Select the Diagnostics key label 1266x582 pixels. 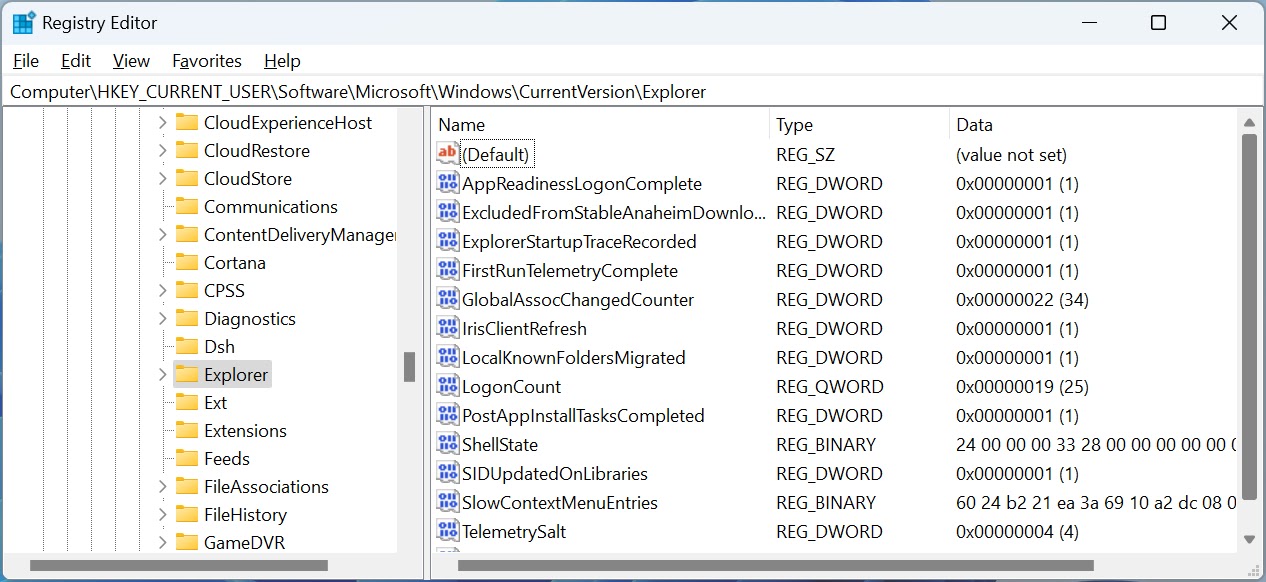pos(250,318)
